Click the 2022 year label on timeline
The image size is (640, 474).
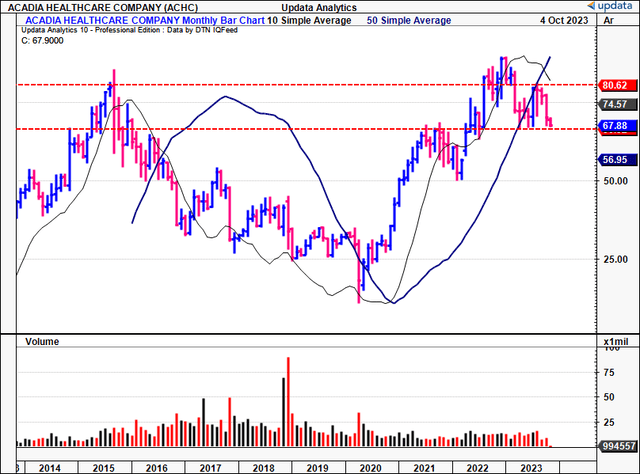coord(478,468)
